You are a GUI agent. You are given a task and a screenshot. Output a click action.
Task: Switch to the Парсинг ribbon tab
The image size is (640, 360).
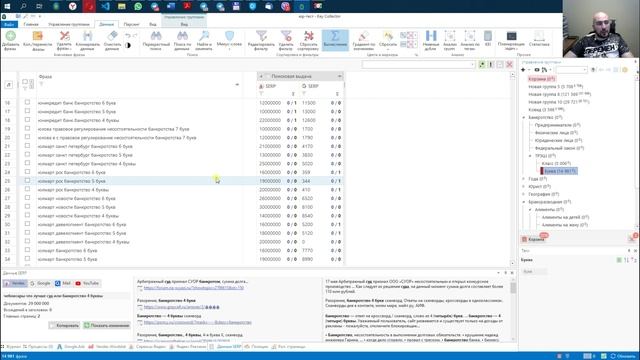(x=131, y=24)
